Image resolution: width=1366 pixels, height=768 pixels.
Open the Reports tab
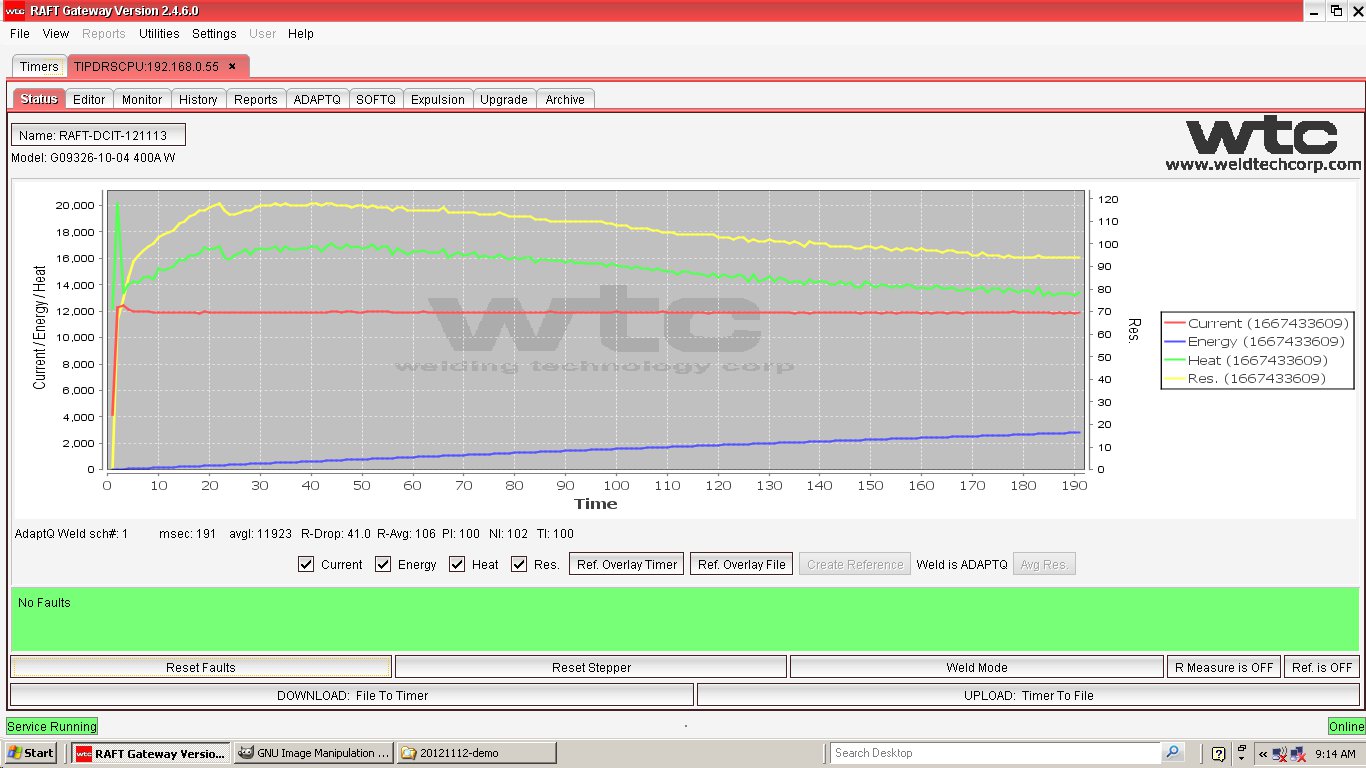pyautogui.click(x=256, y=99)
